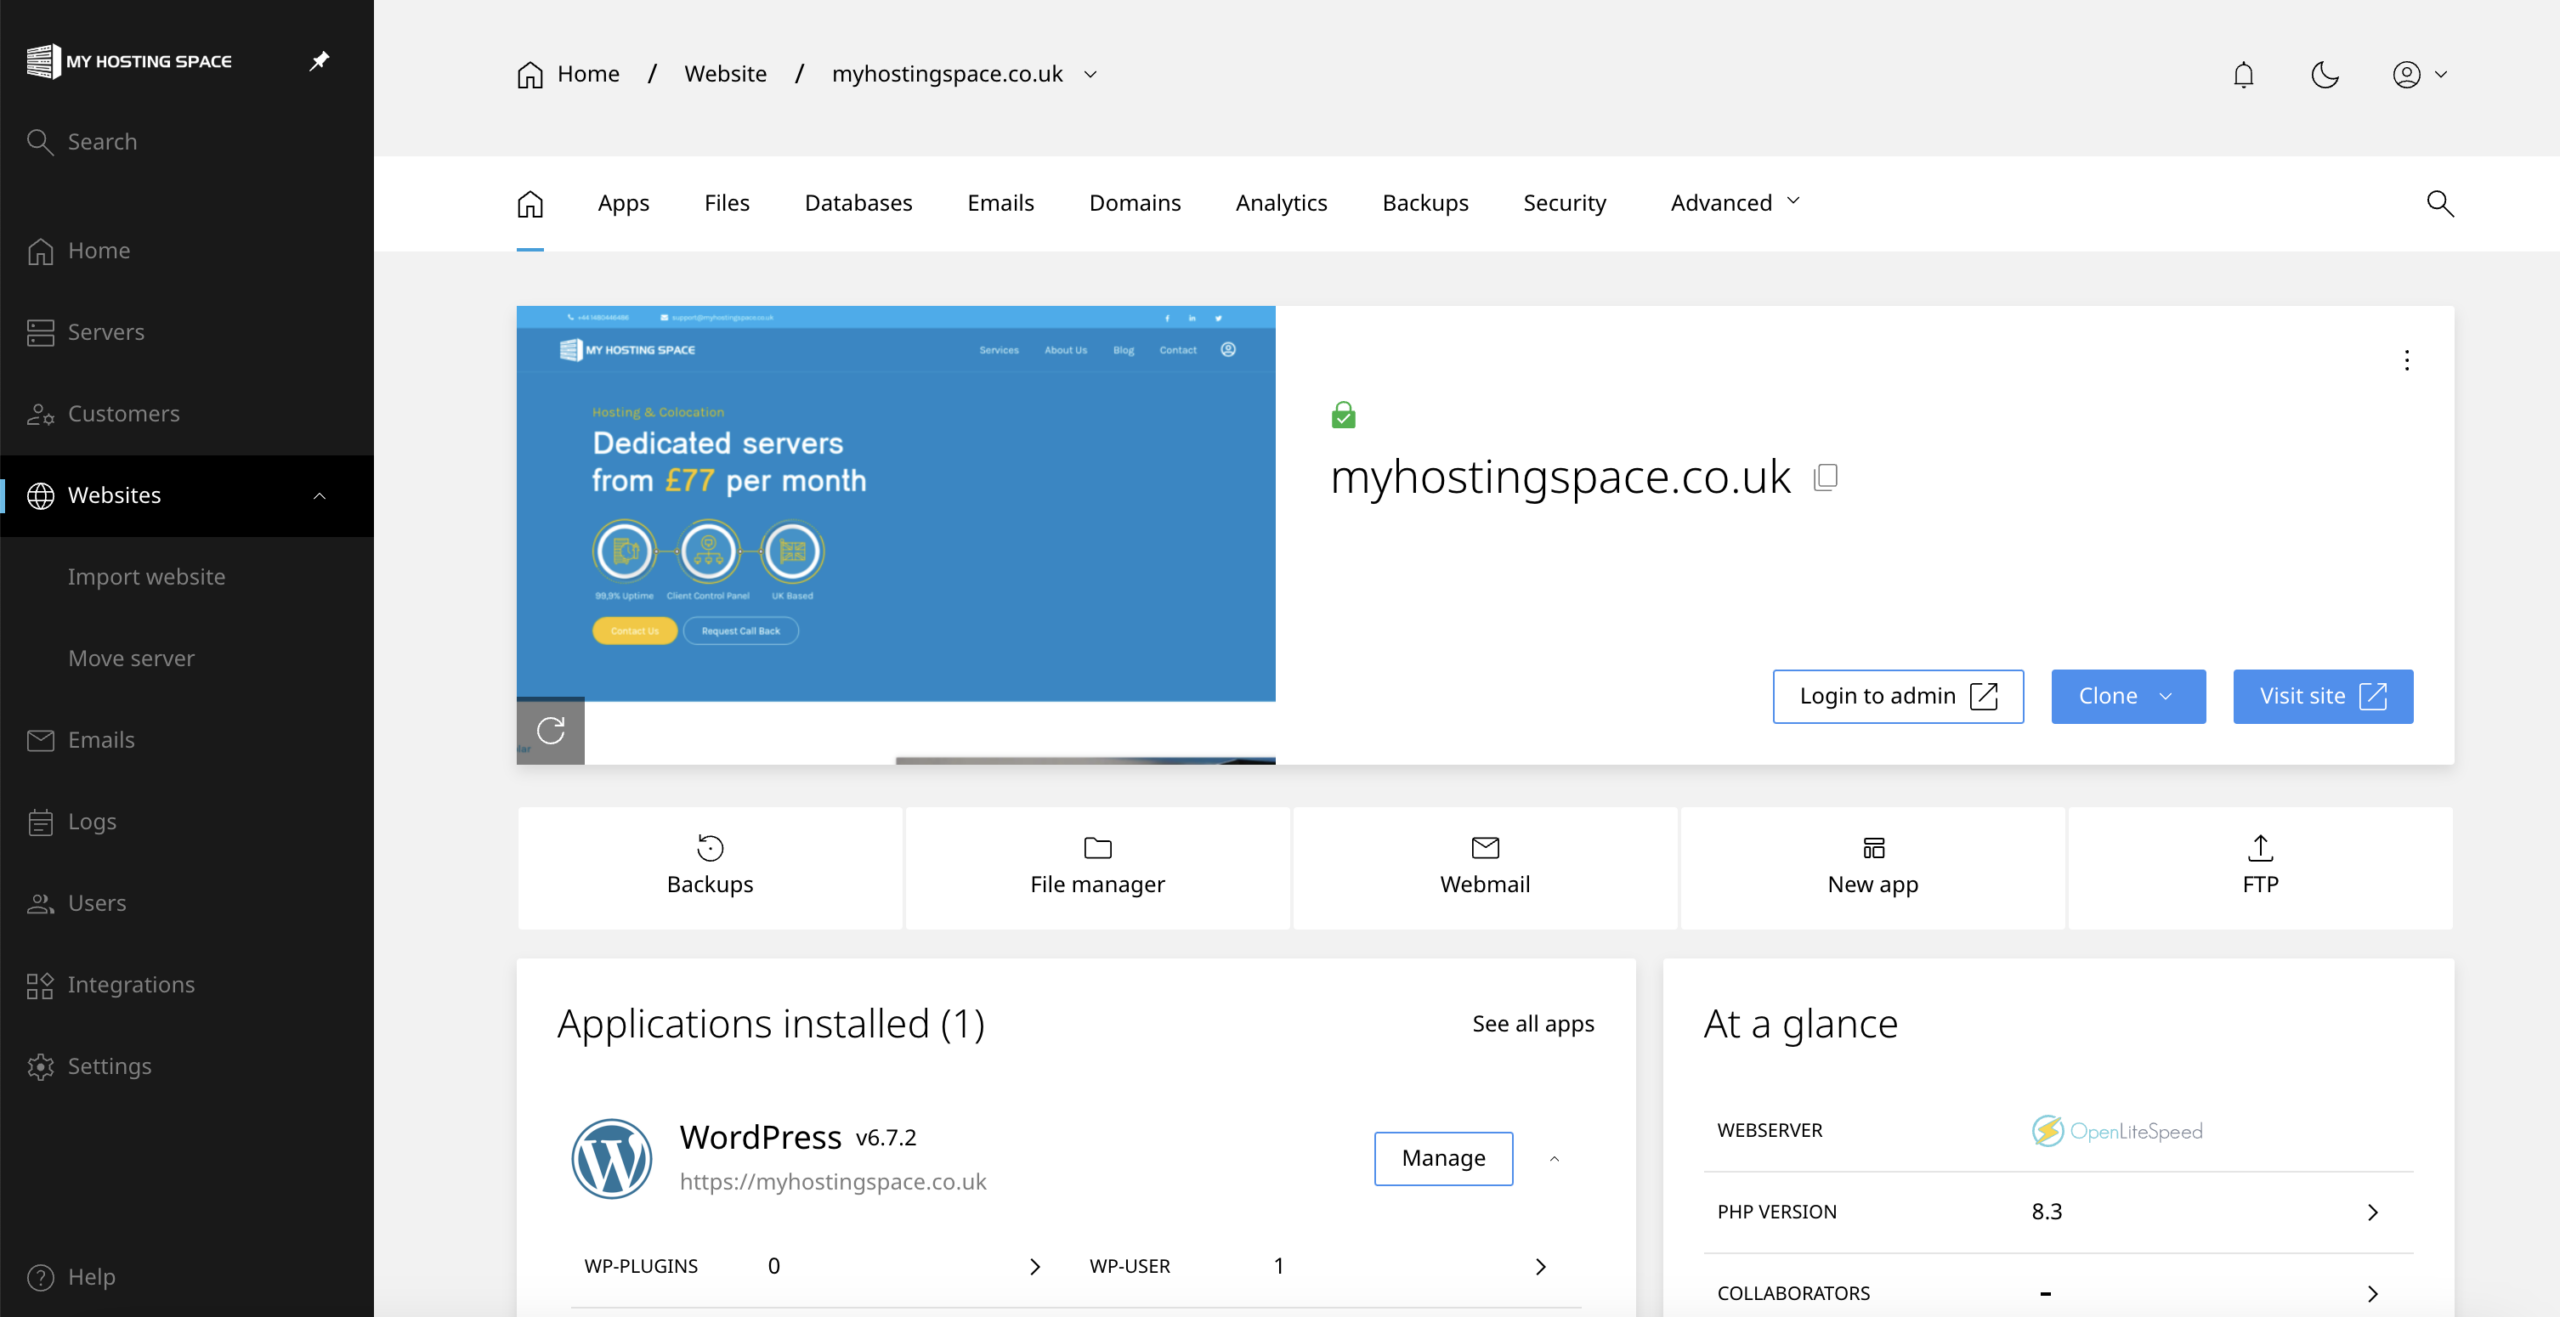Open the user account menu
Image resolution: width=2560 pixels, height=1317 pixels.
2420,75
